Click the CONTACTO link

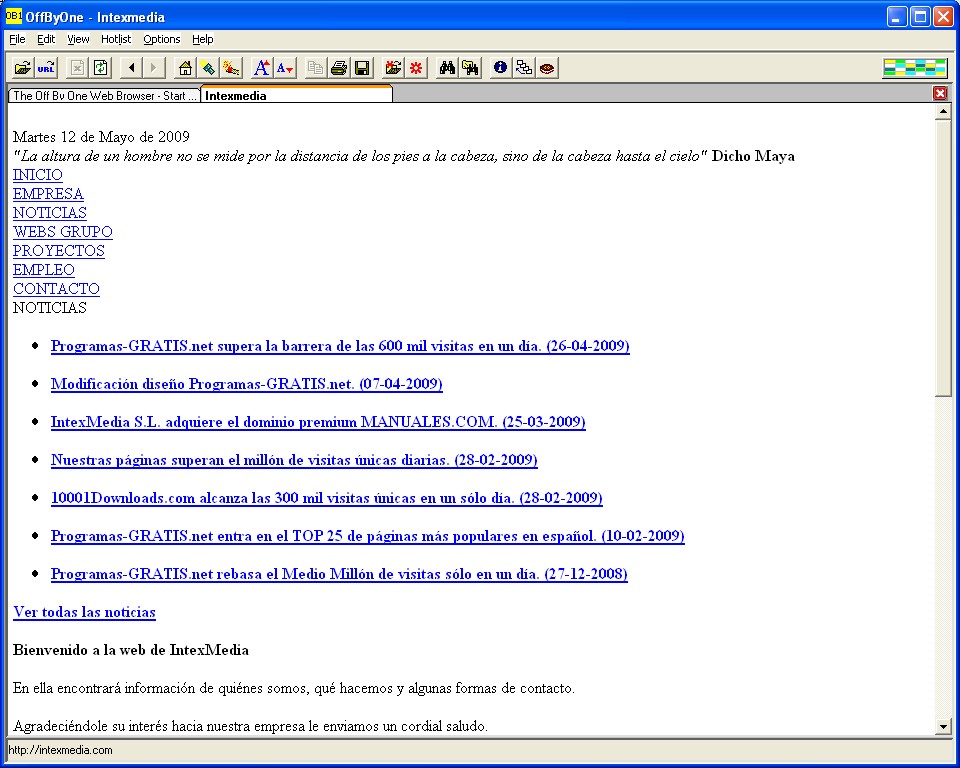[56, 288]
